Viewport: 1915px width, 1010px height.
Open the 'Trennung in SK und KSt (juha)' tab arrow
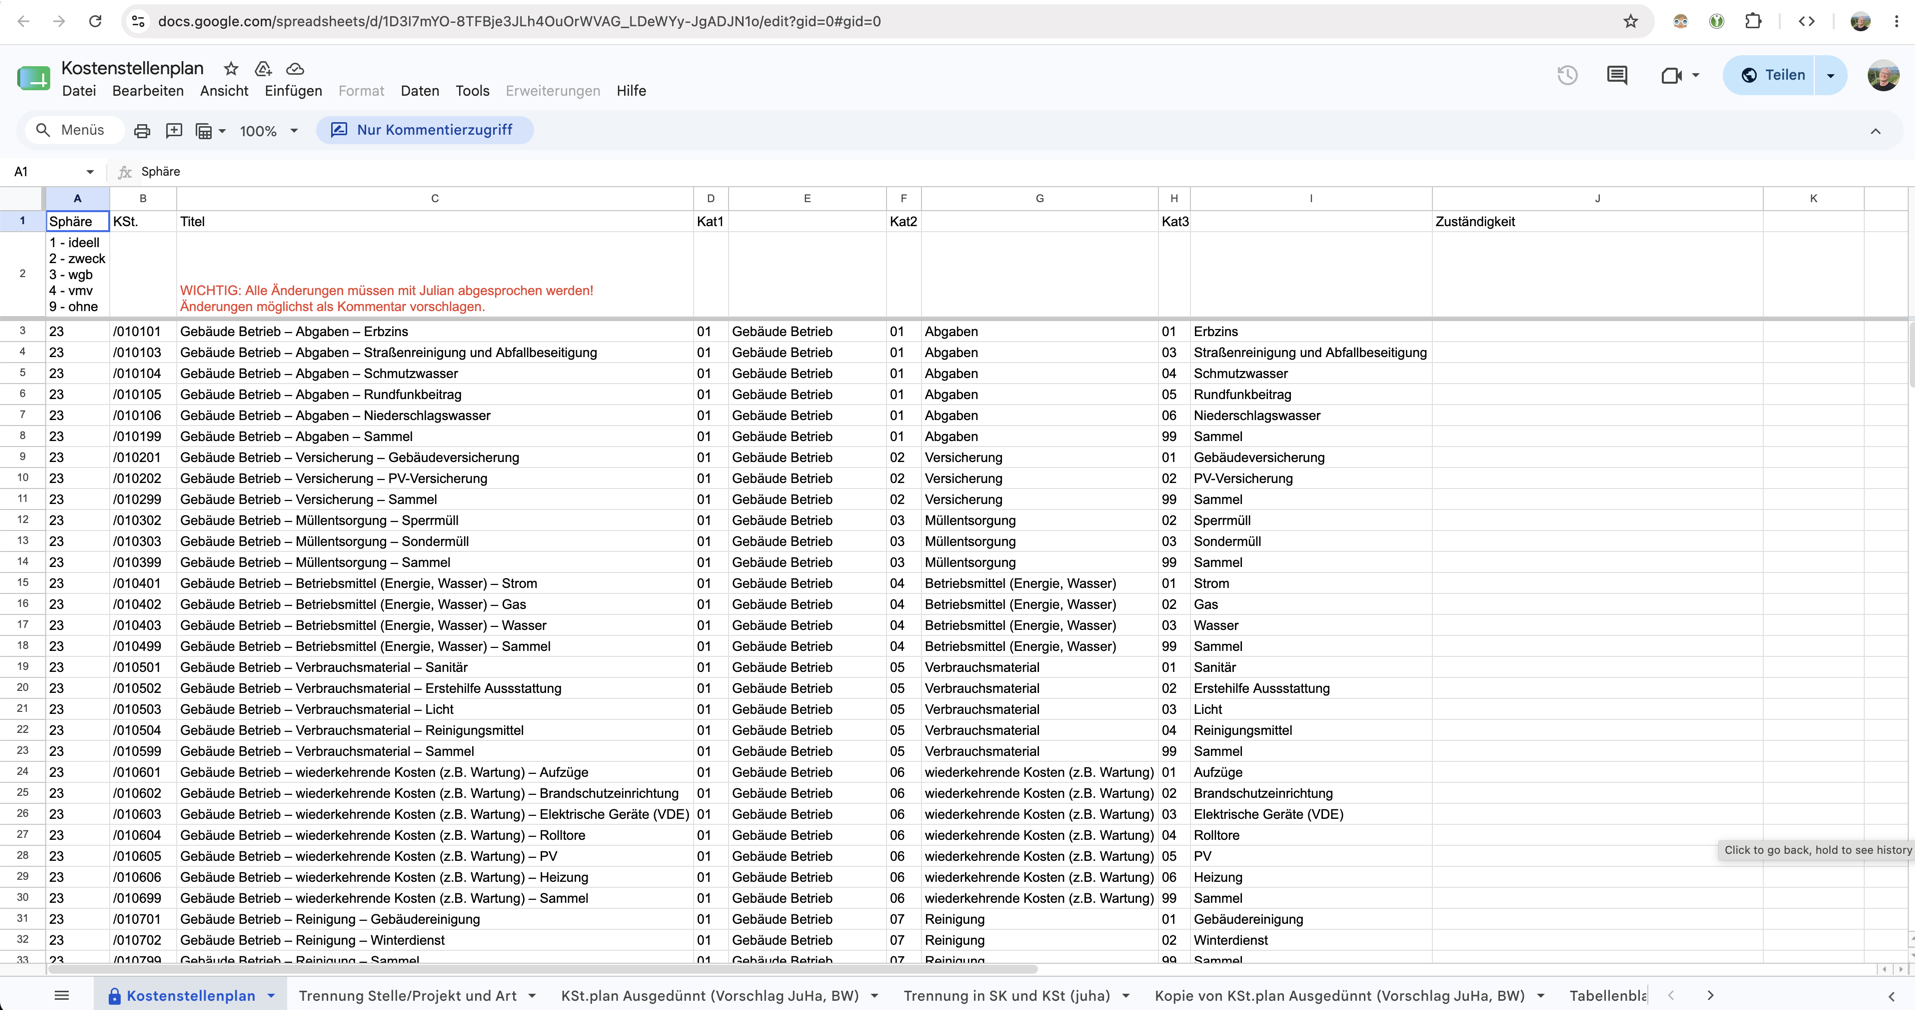coord(1126,996)
